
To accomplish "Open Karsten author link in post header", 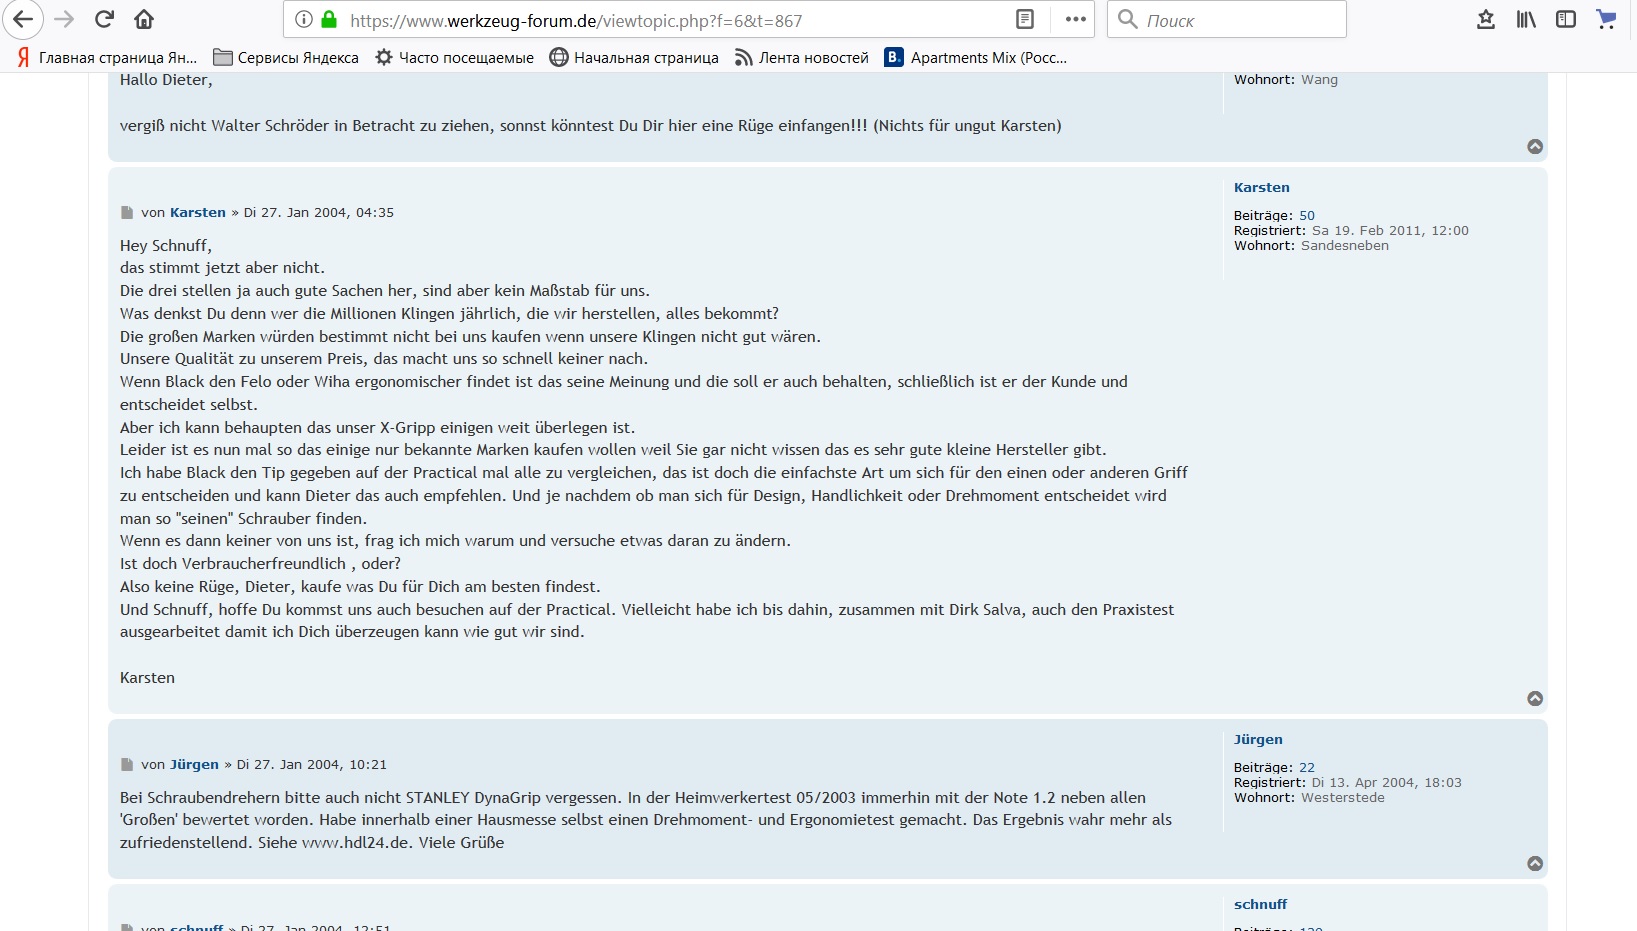I will [198, 213].
